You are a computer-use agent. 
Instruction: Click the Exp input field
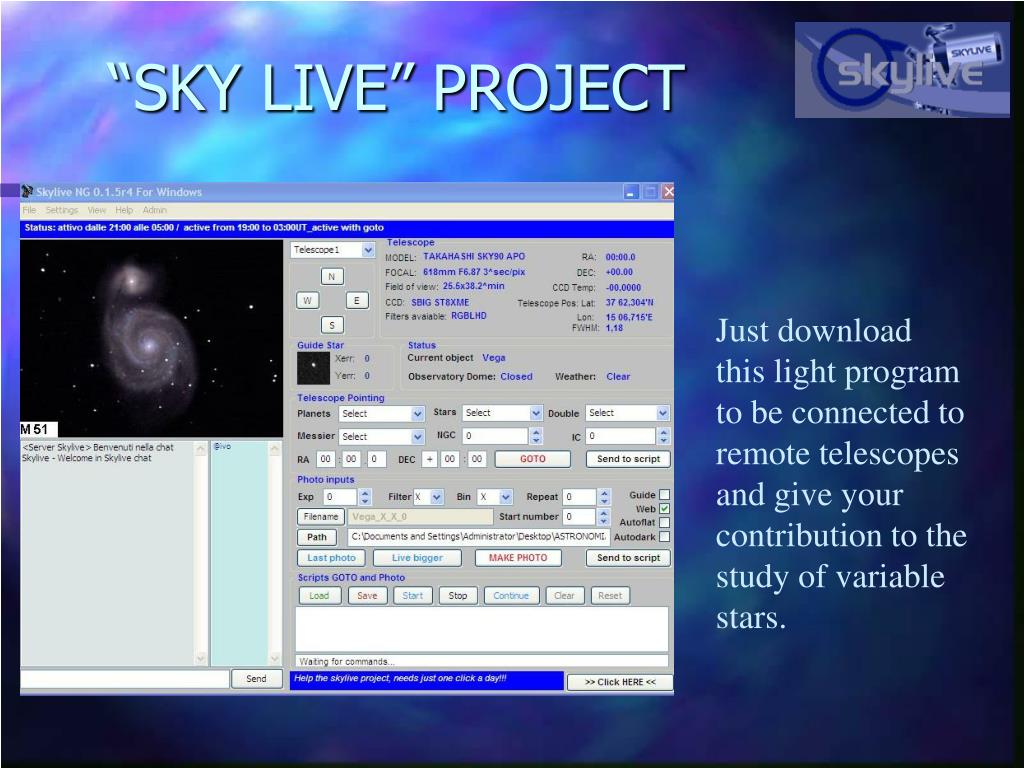(x=340, y=498)
